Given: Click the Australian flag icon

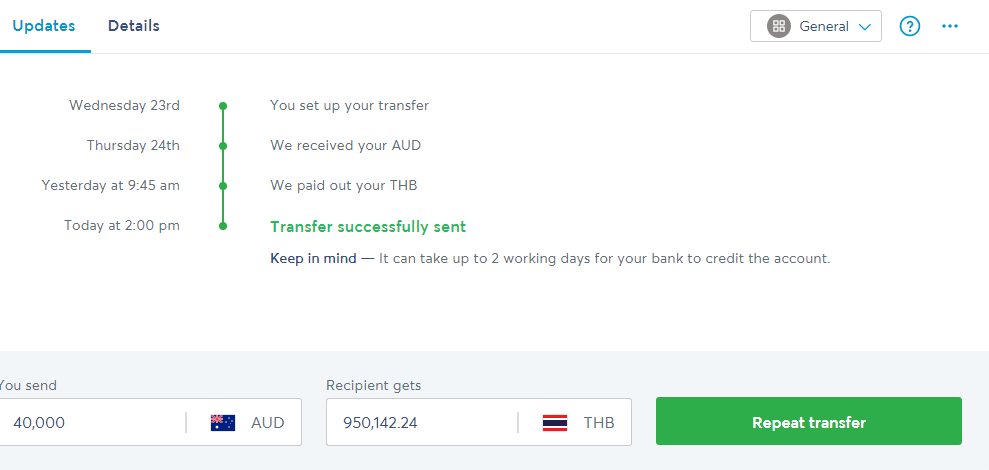Looking at the screenshot, I should tap(223, 423).
